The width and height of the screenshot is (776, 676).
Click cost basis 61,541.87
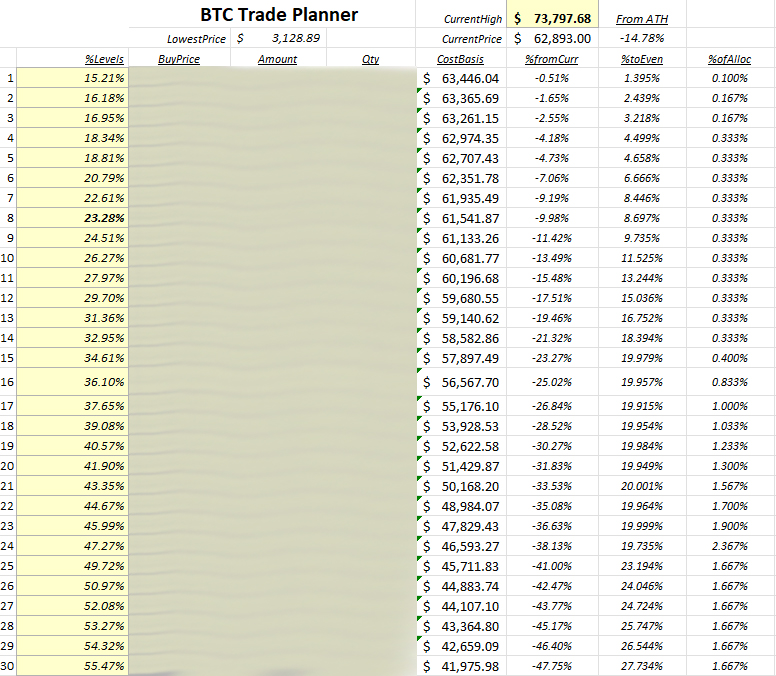(461, 218)
